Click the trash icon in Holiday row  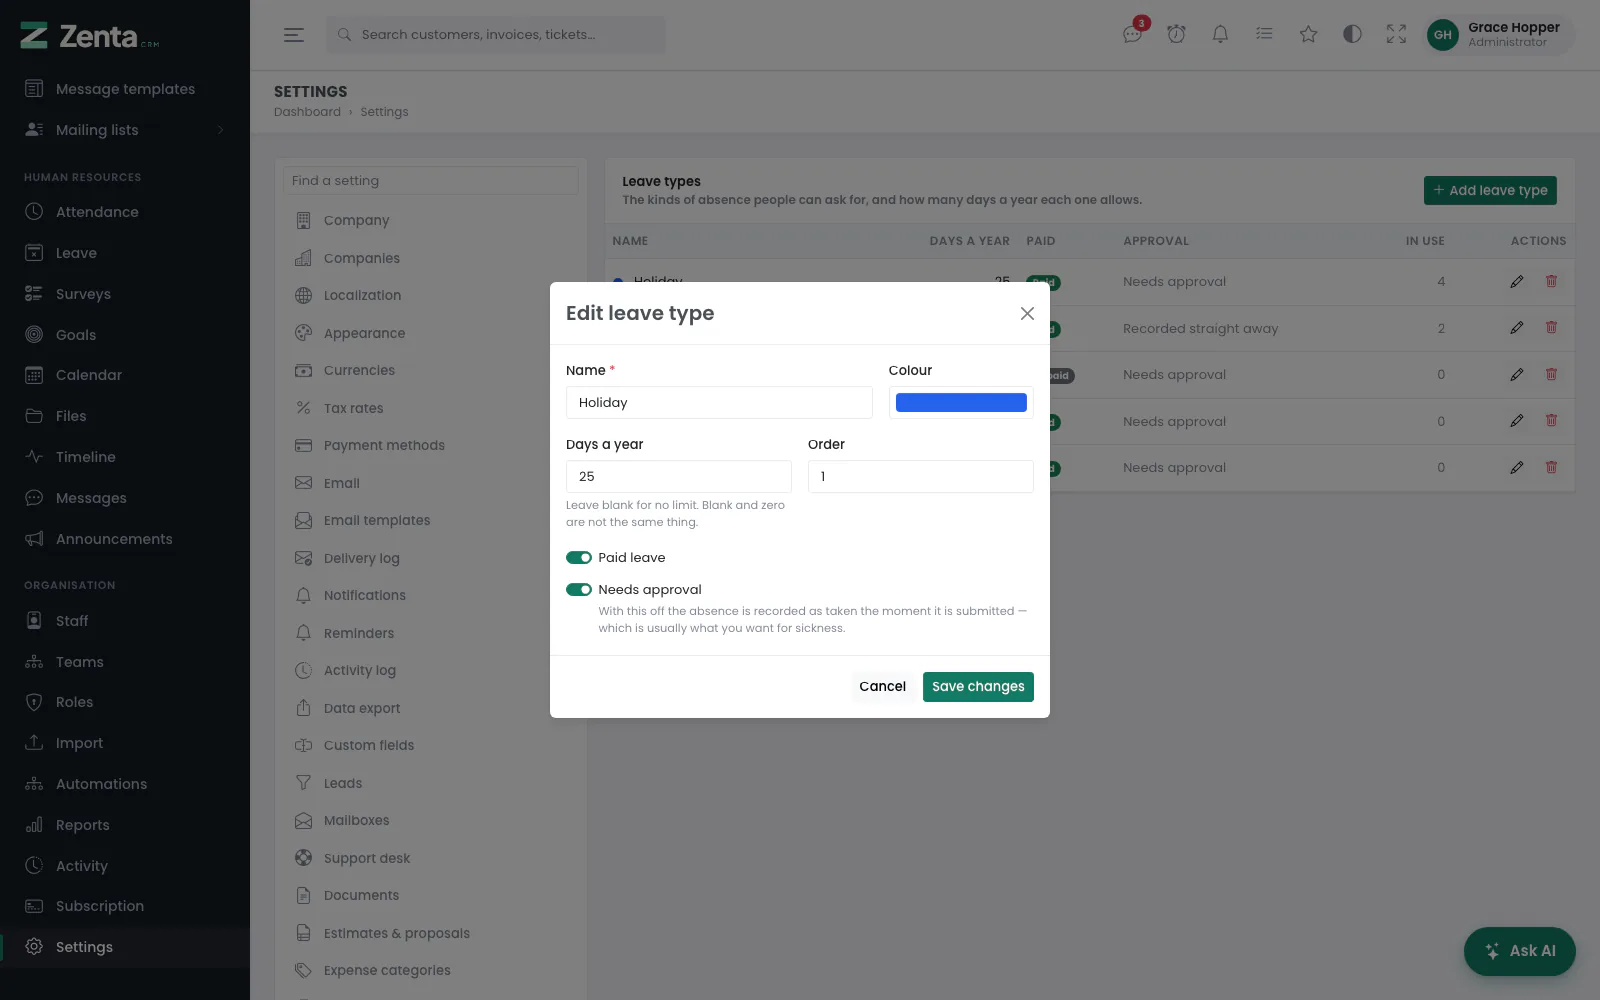(1551, 281)
